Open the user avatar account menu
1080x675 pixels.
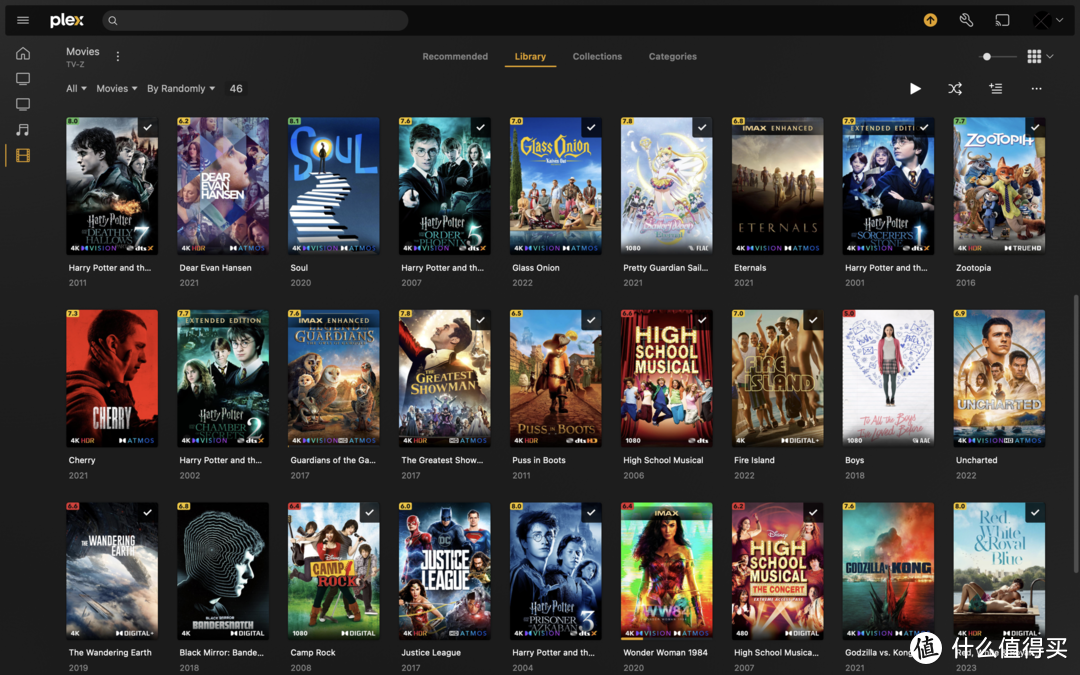[x=1048, y=20]
